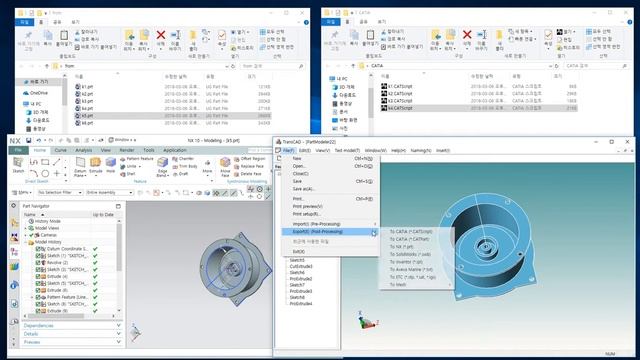640x360 pixels.
Task: Click the NX save disk icon
Action: (28, 140)
